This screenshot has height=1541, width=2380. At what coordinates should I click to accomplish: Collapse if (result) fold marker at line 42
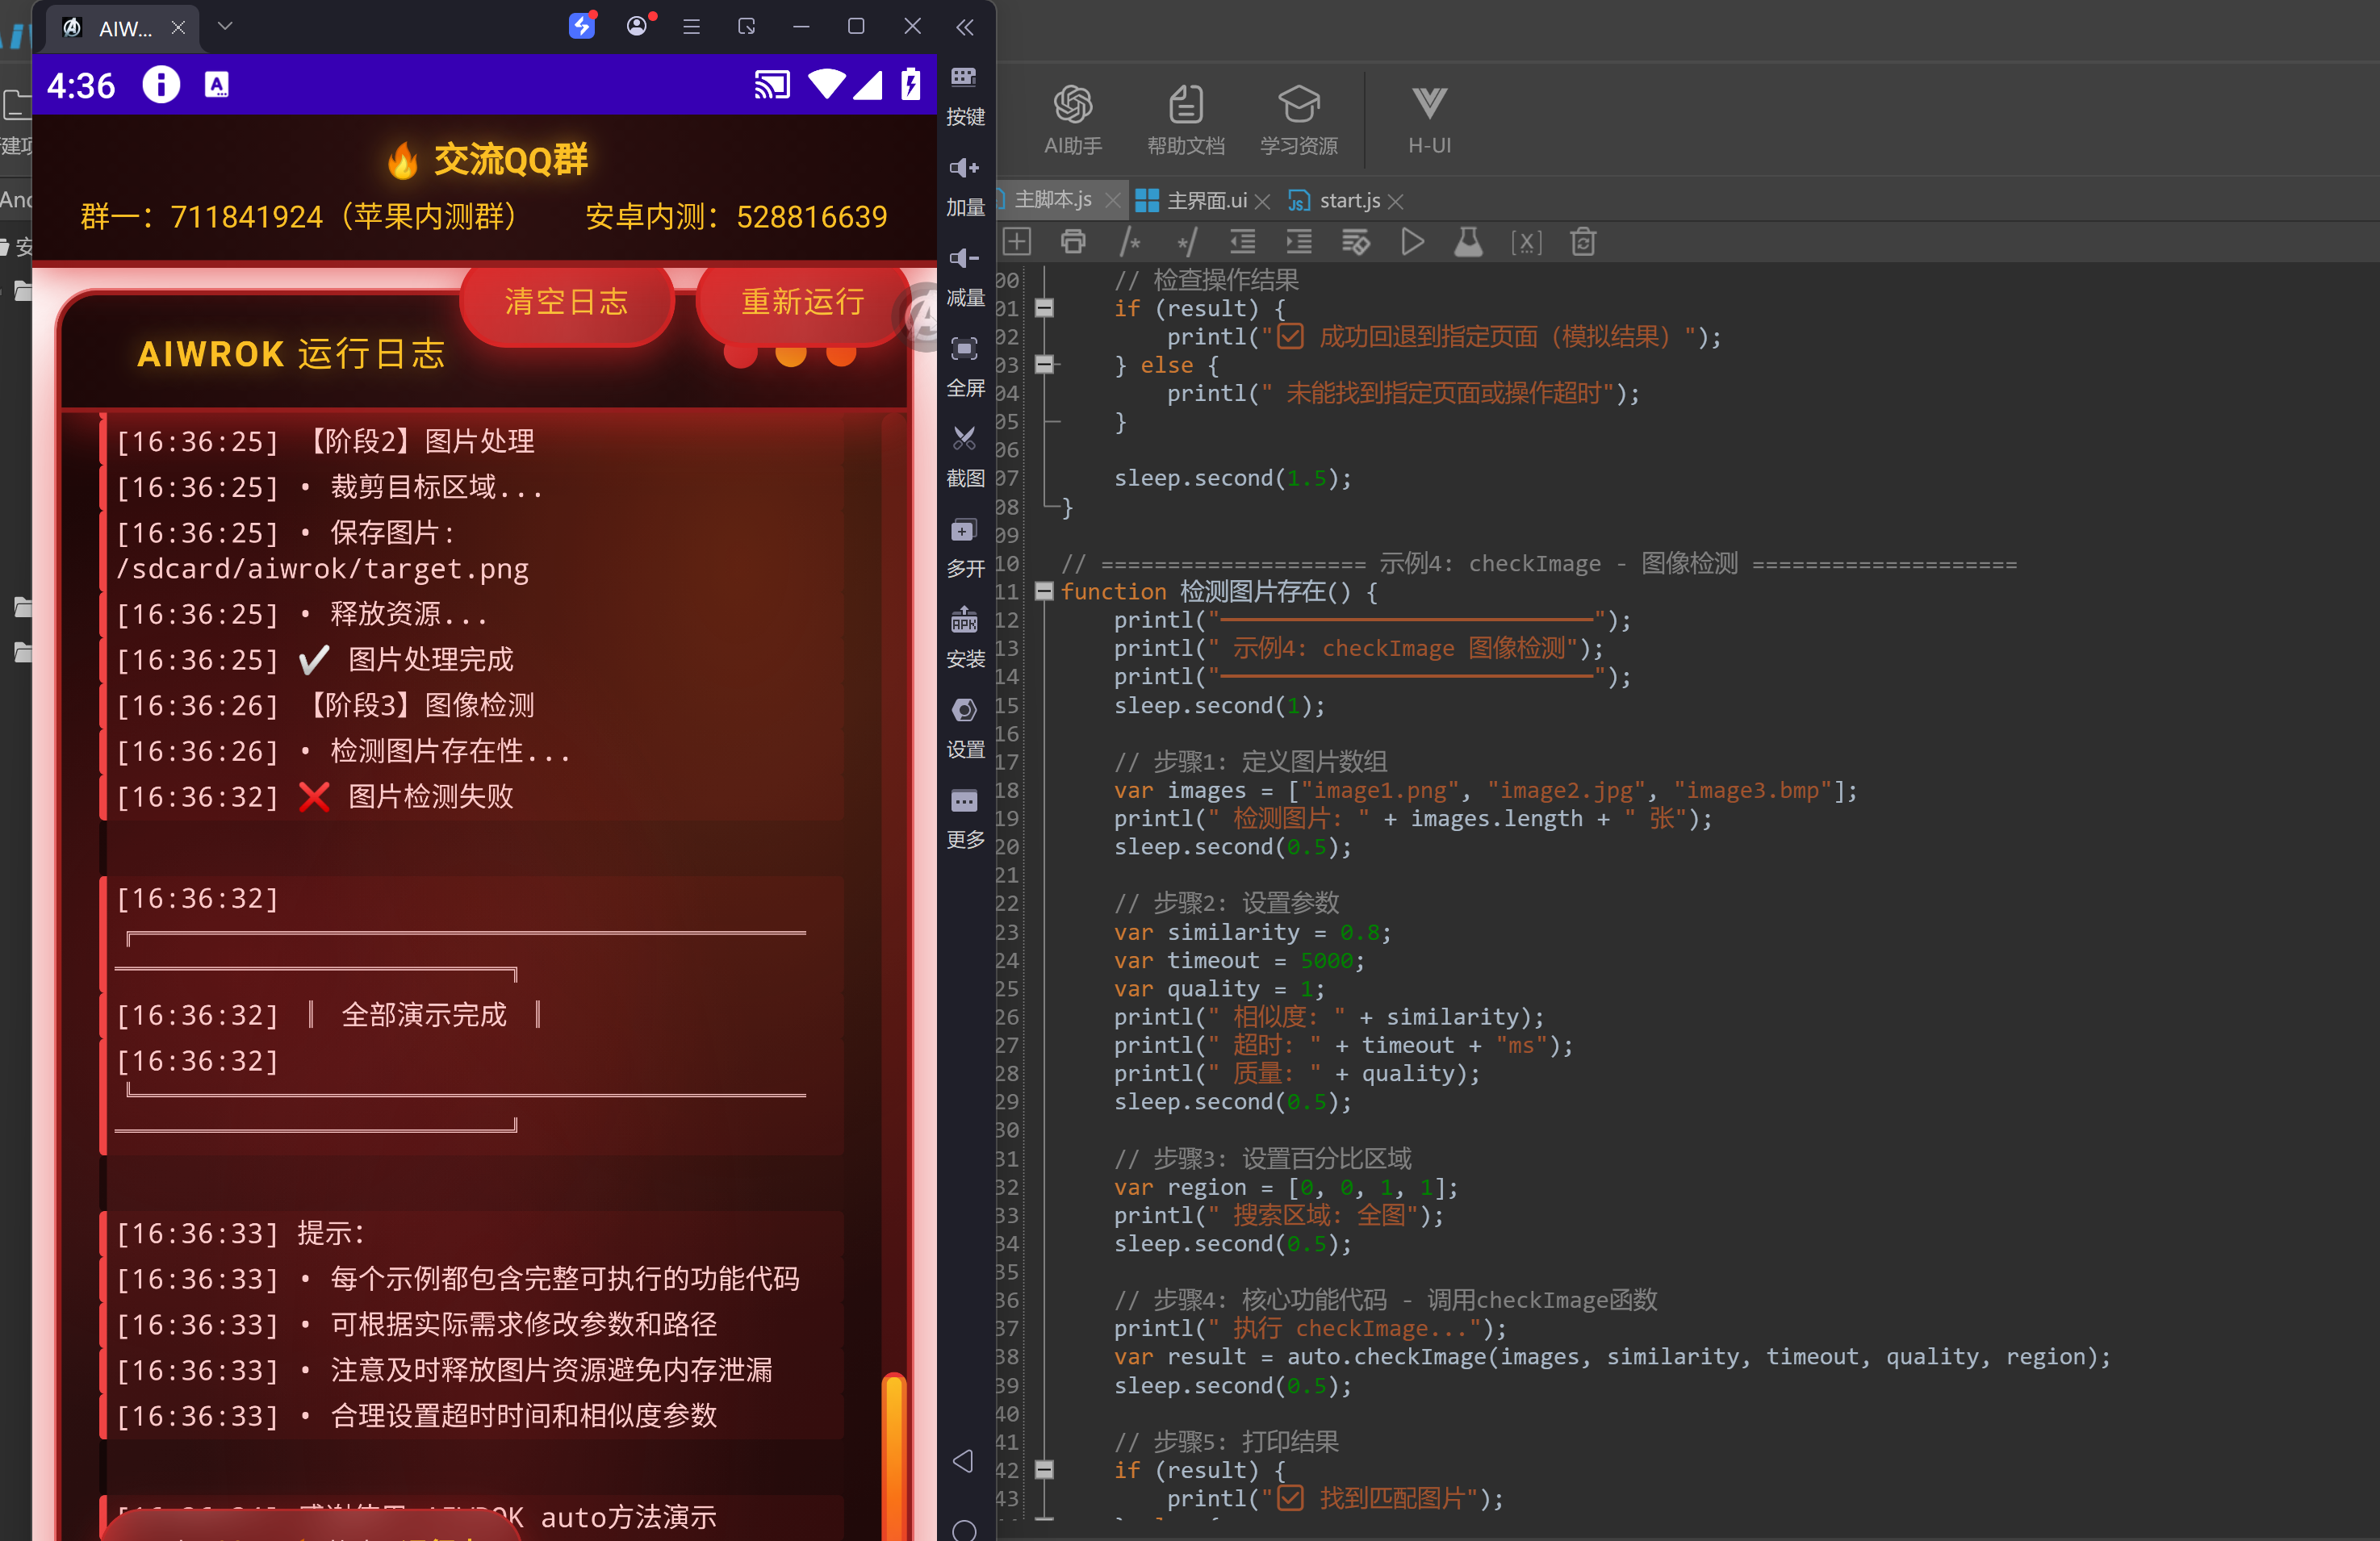[1044, 1469]
